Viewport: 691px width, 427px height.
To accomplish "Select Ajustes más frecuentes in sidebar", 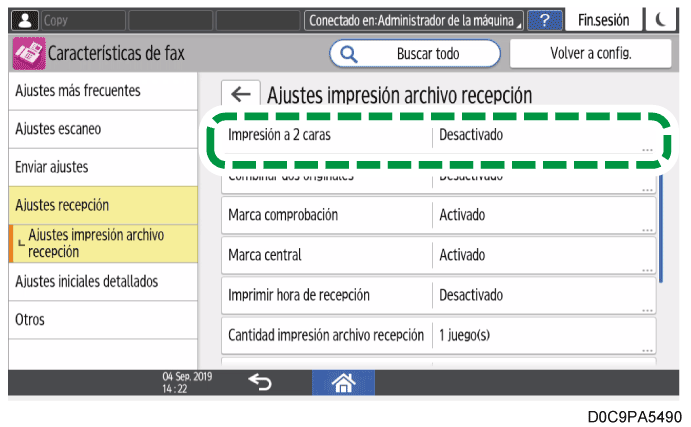I will coord(98,91).
